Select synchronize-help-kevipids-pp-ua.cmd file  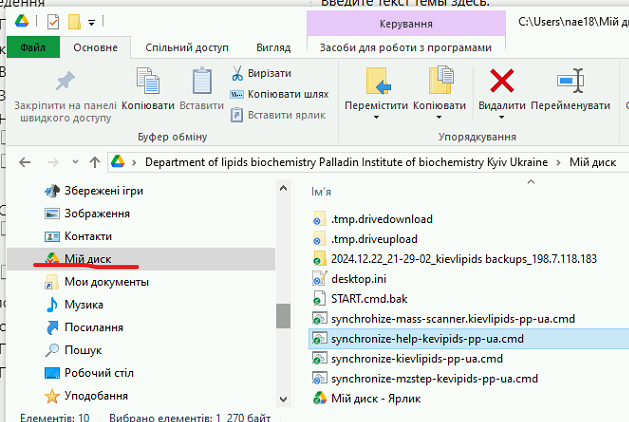coord(469,339)
